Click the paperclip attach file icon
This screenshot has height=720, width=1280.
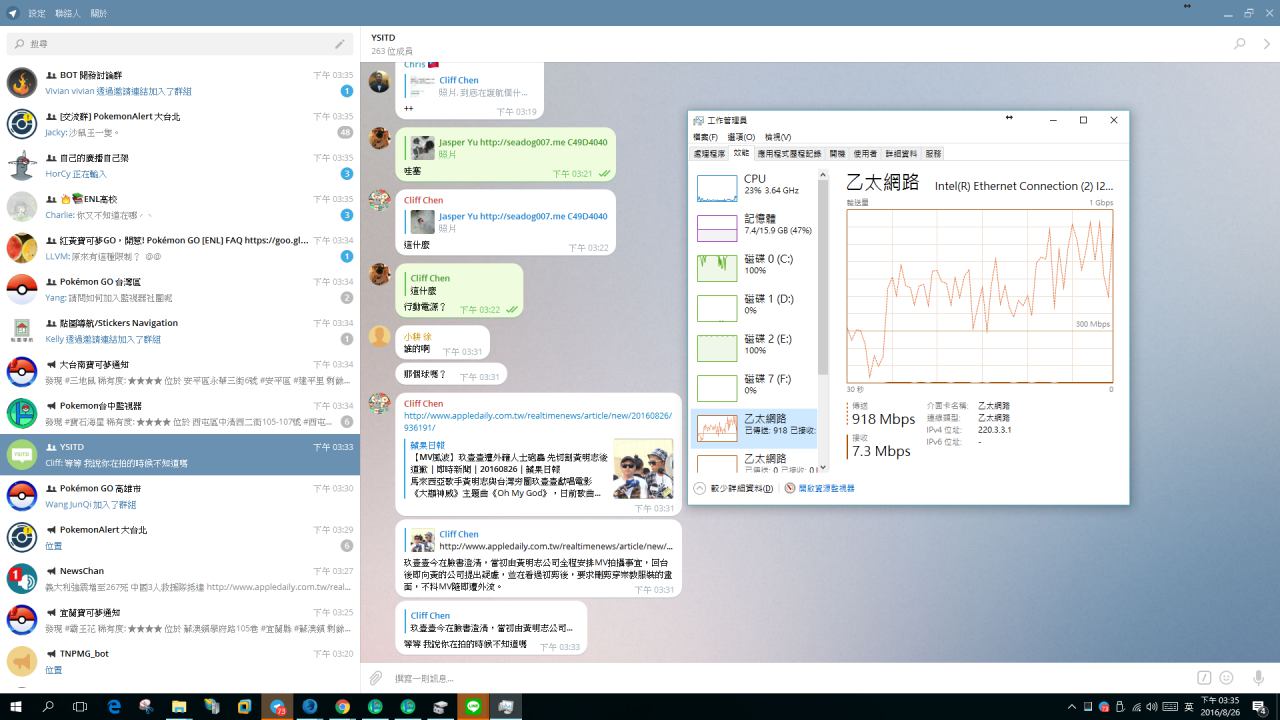pos(376,678)
